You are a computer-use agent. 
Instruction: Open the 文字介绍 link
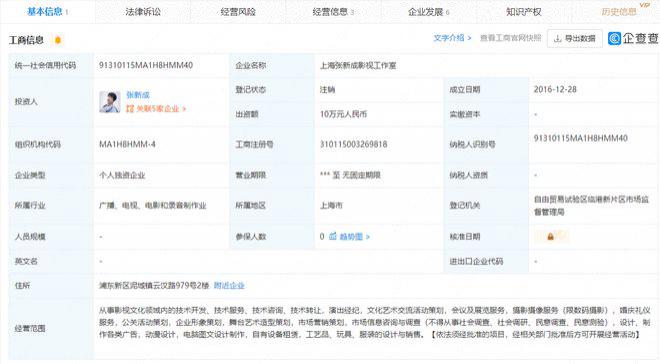[452, 38]
